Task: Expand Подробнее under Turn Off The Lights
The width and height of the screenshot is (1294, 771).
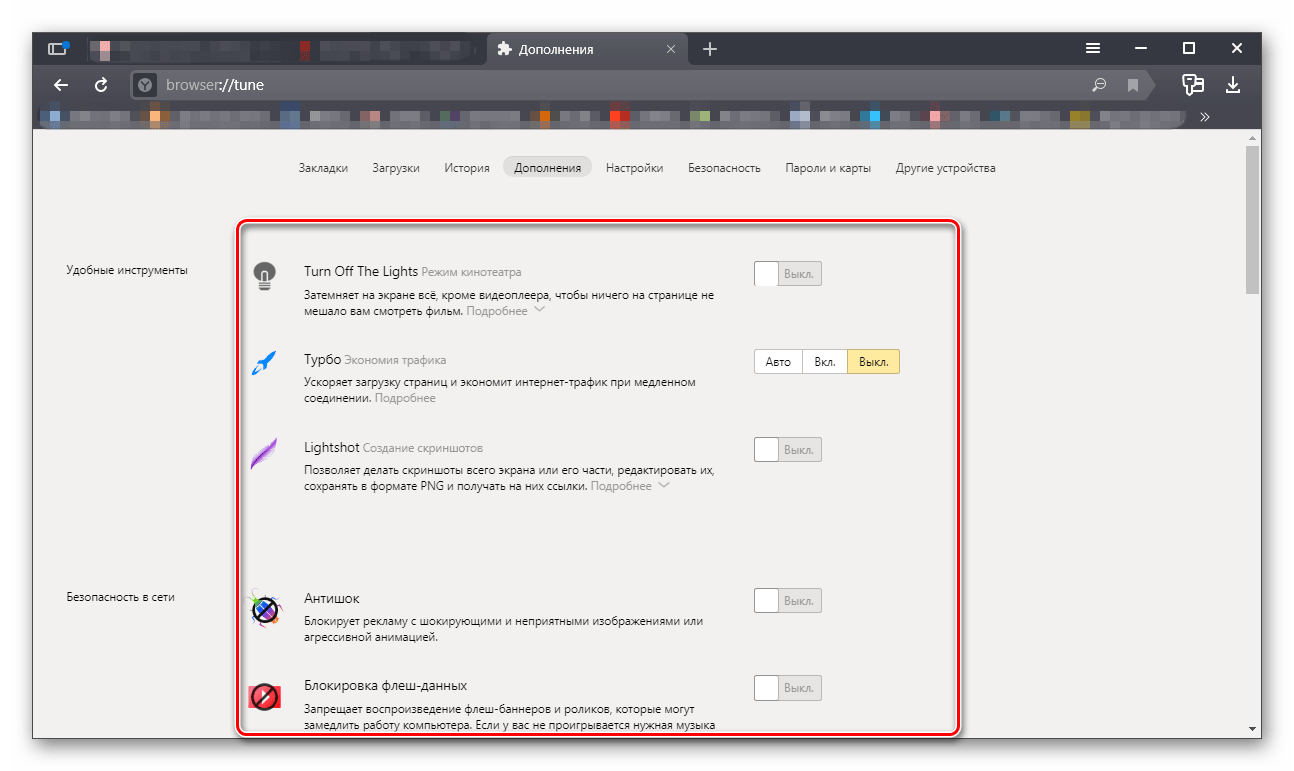Action: click(x=506, y=311)
